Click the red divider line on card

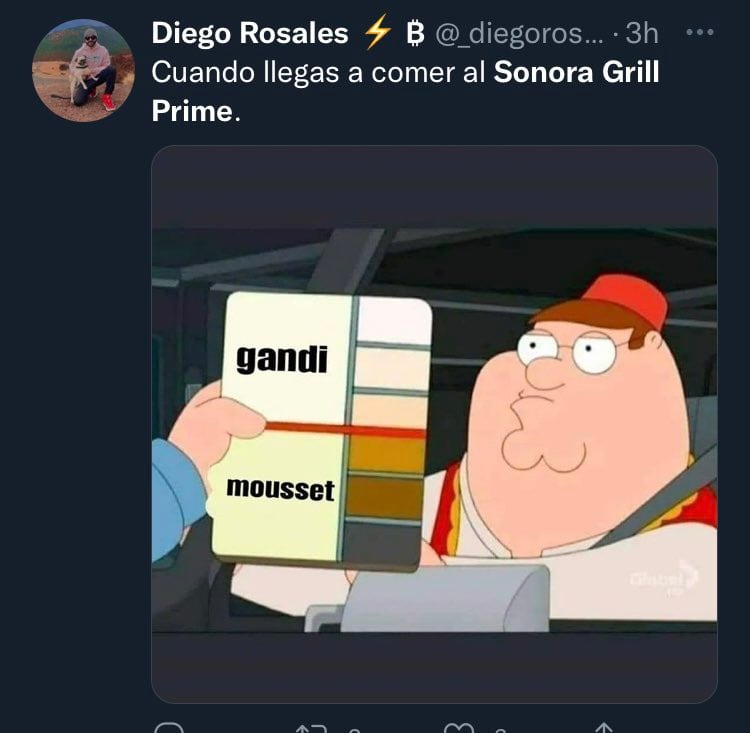pos(344,429)
